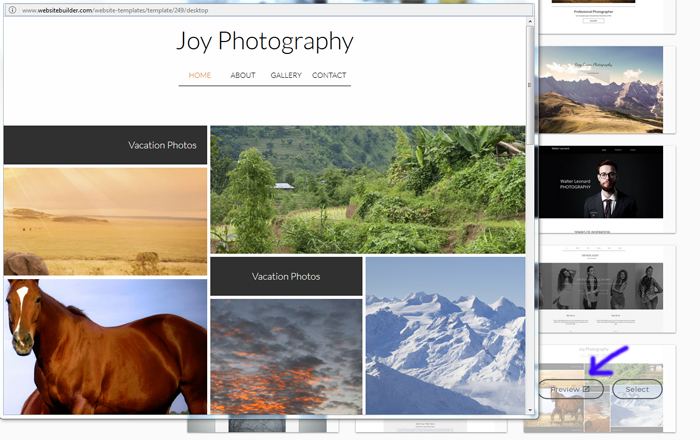Click the scrollbar down arrow in preview popup
This screenshot has width=700, height=440.
click(x=530, y=410)
